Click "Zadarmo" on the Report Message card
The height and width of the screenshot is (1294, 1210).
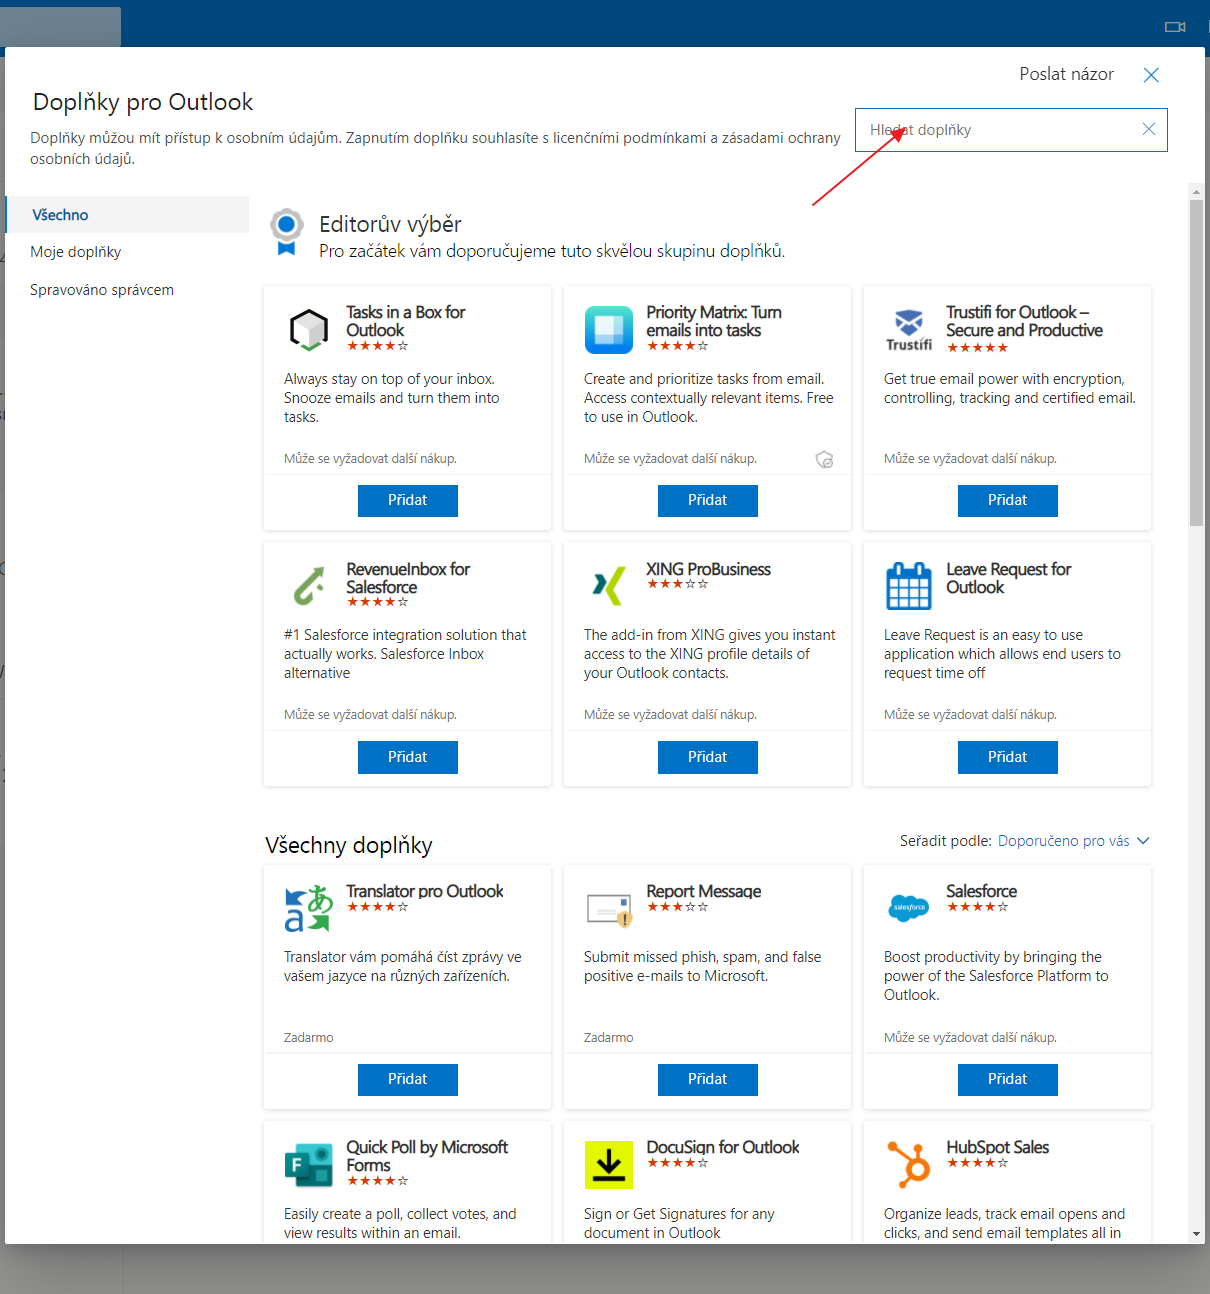(608, 1038)
